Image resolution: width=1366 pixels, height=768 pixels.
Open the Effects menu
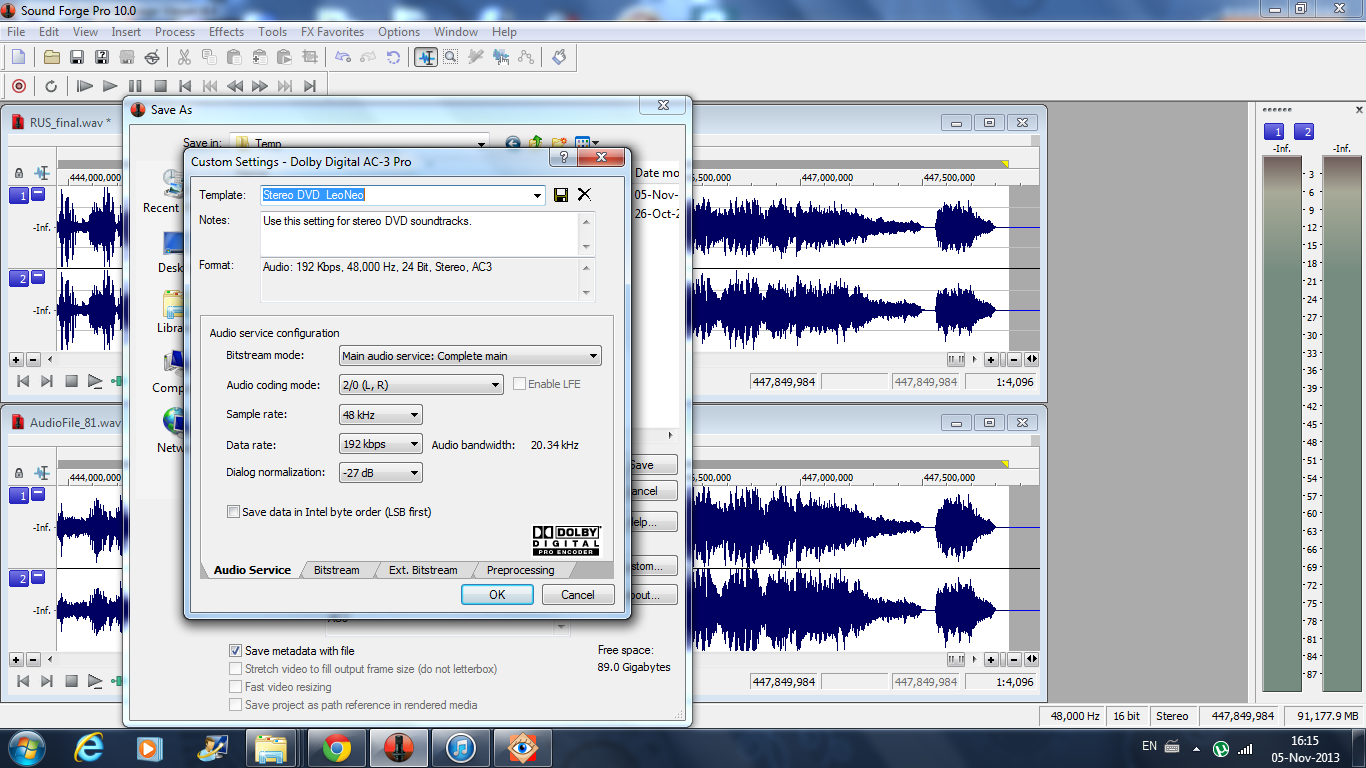tap(226, 32)
